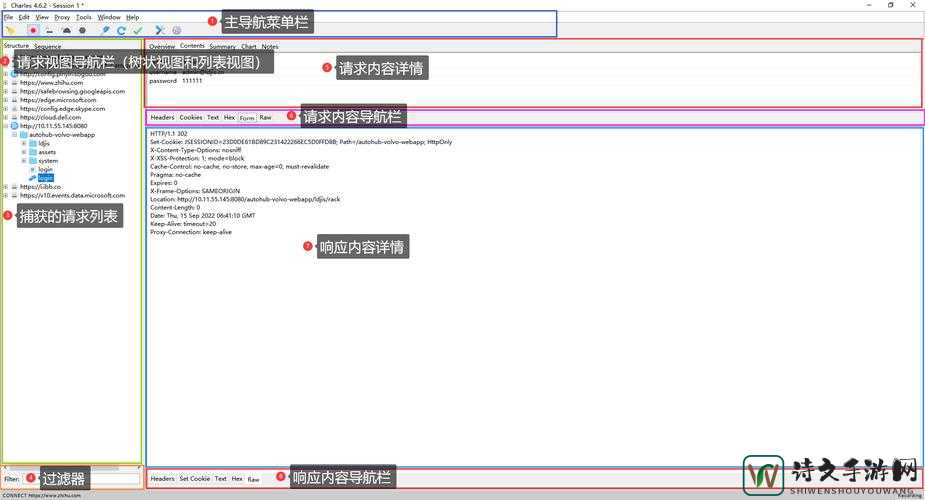Click the password form field row
The image size is (925, 500).
tap(176, 81)
